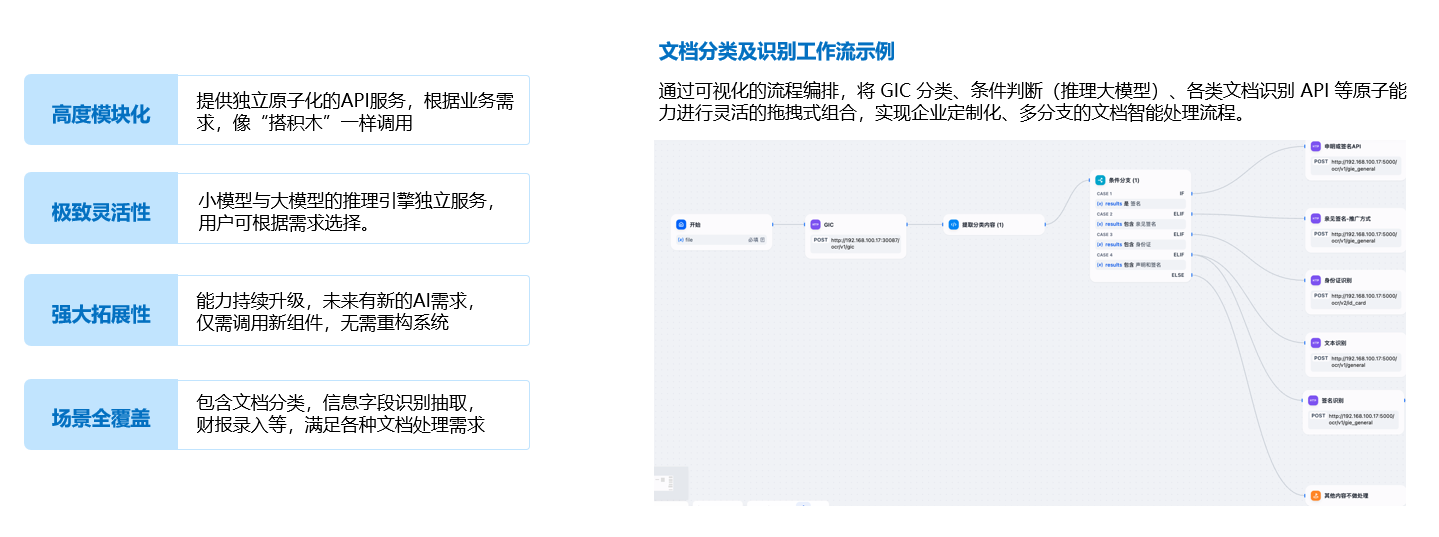Click the 文本识别 node HTTP icon
Screen dimensions: 1439x537
pyautogui.click(x=1315, y=342)
